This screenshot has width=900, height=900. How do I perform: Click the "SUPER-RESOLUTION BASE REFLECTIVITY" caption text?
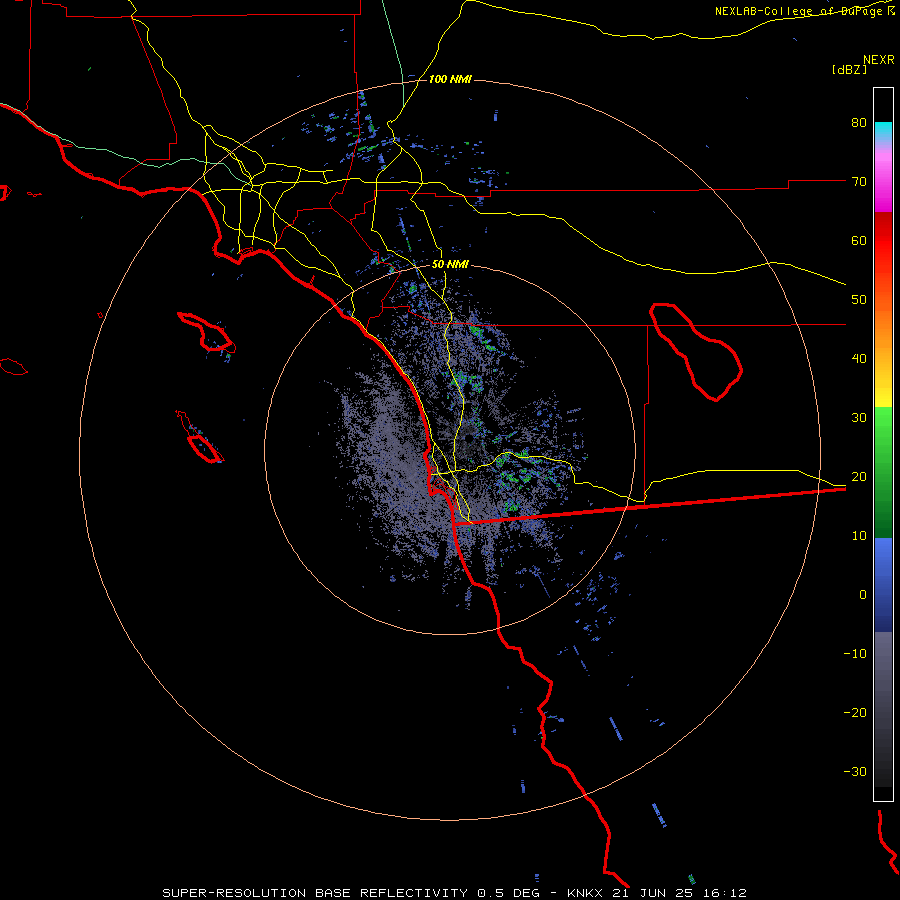[315, 893]
